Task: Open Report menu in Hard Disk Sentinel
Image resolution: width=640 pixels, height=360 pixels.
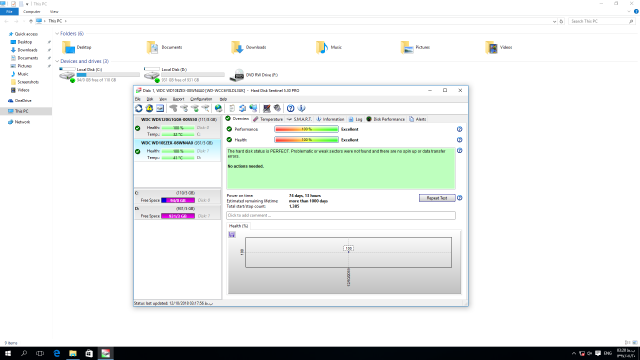Action: [178, 99]
